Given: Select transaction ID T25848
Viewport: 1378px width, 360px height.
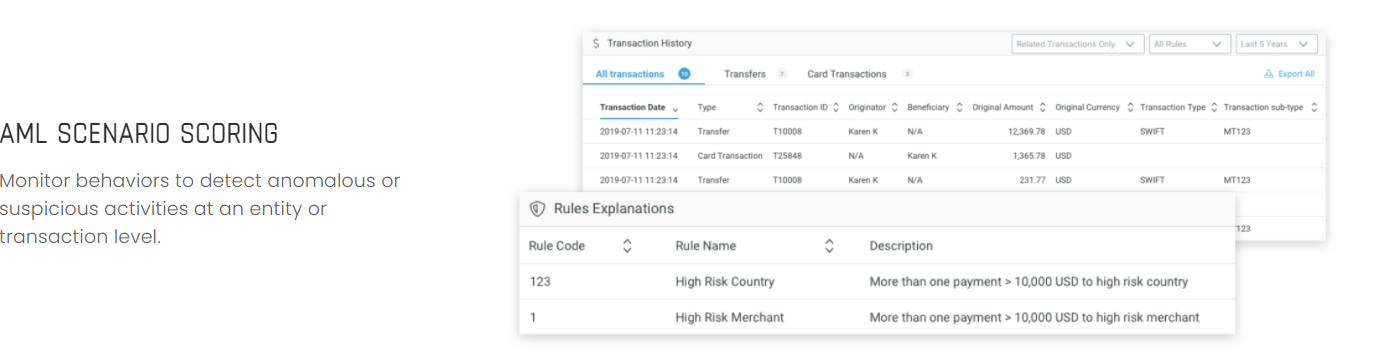Looking at the screenshot, I should point(788,156).
